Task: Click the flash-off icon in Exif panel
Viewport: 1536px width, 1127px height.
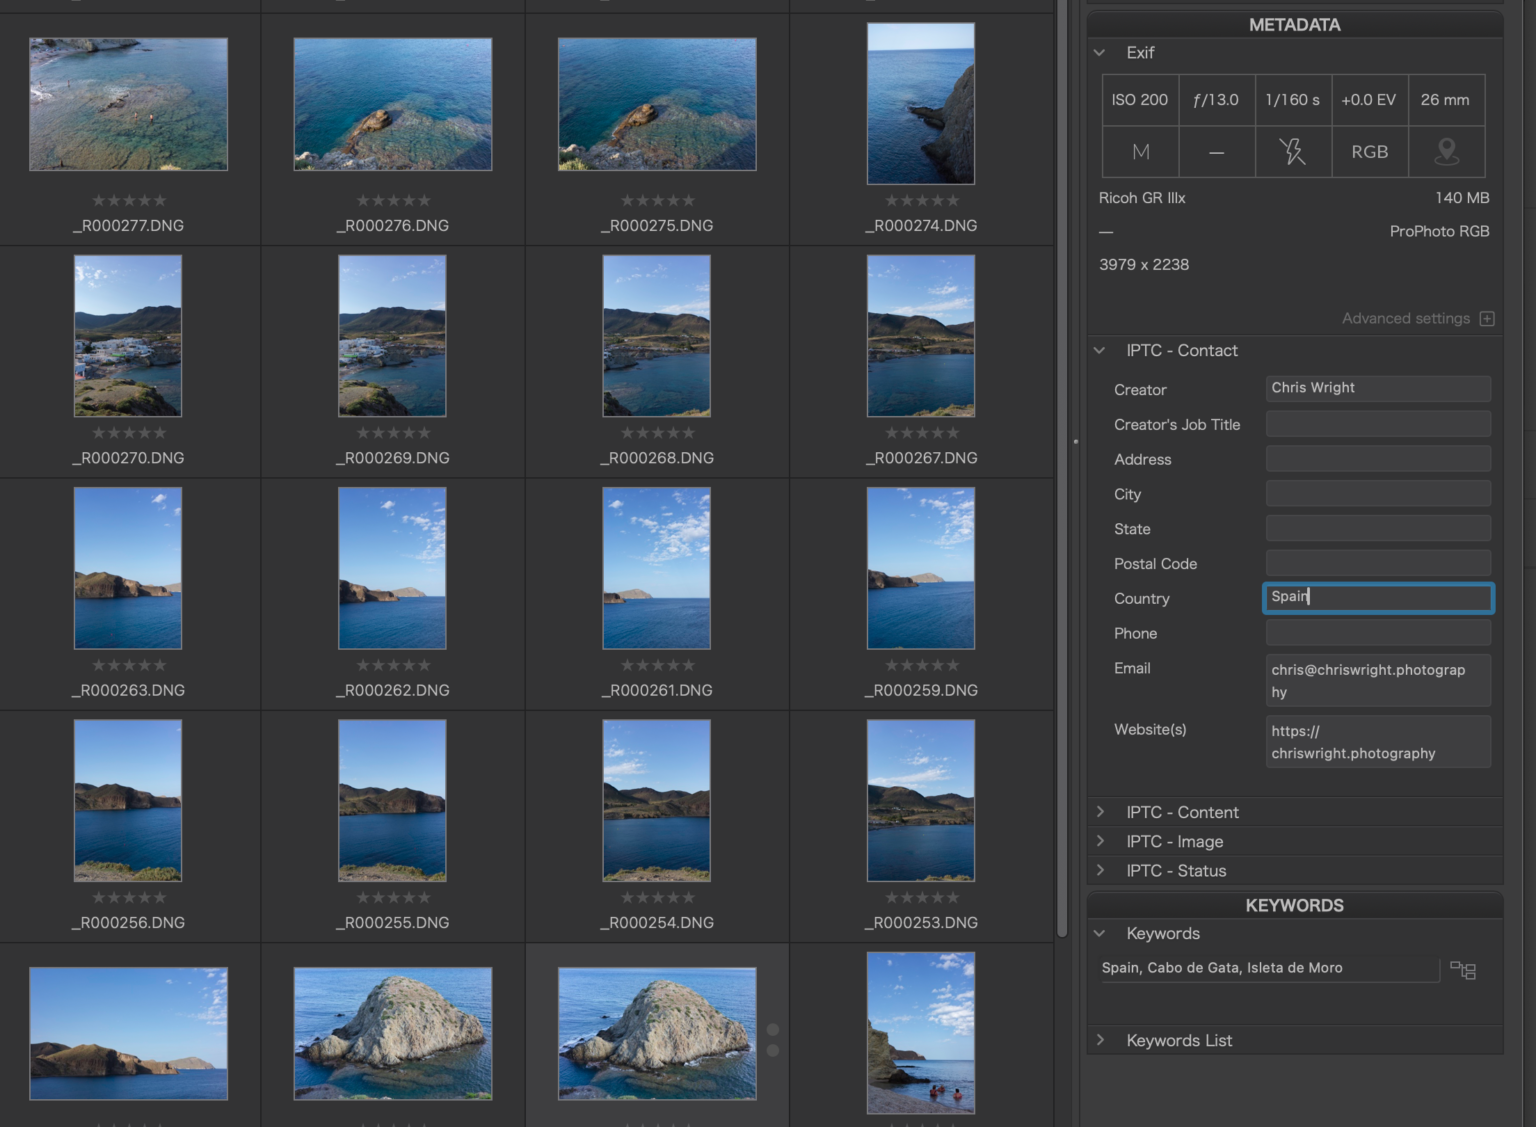Action: coord(1293,152)
